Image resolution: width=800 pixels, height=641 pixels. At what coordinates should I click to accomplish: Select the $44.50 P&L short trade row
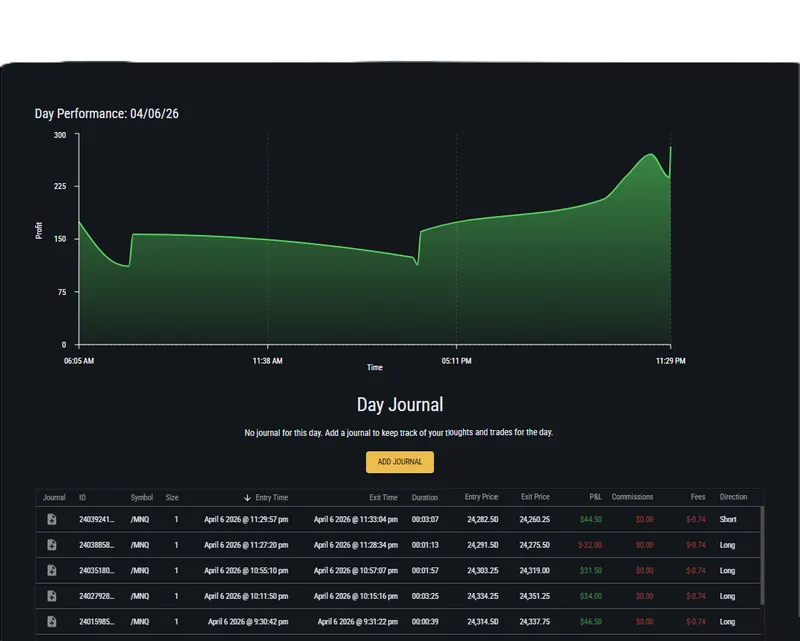398,520
